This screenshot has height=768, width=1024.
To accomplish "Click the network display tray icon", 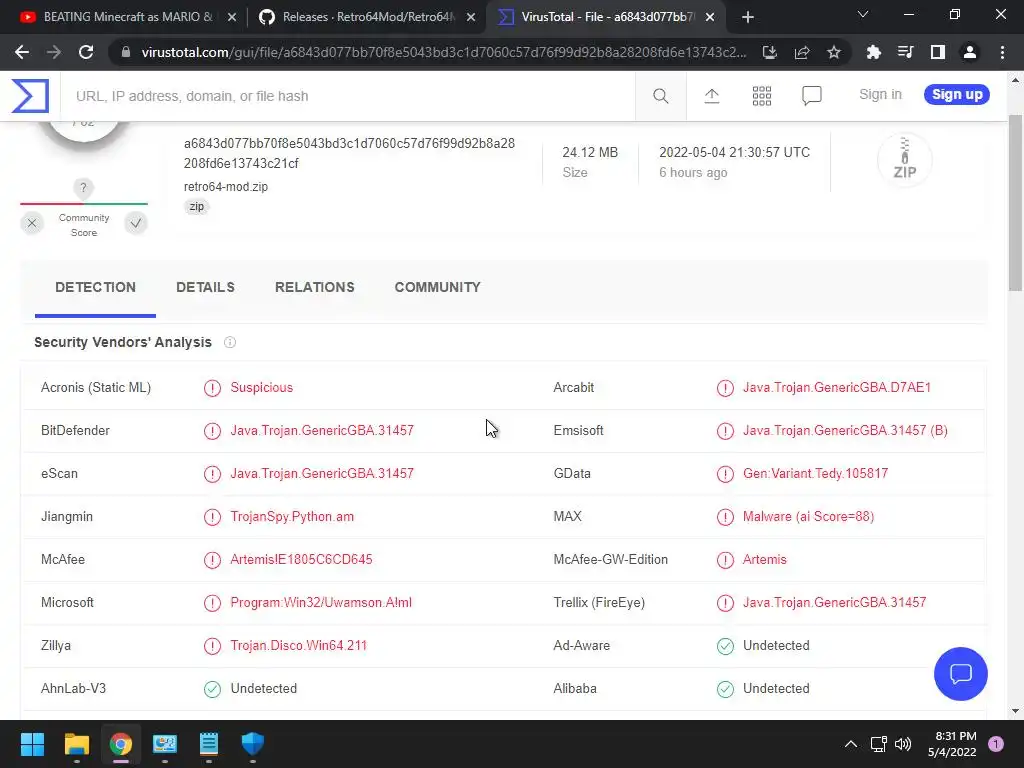I will [878, 744].
